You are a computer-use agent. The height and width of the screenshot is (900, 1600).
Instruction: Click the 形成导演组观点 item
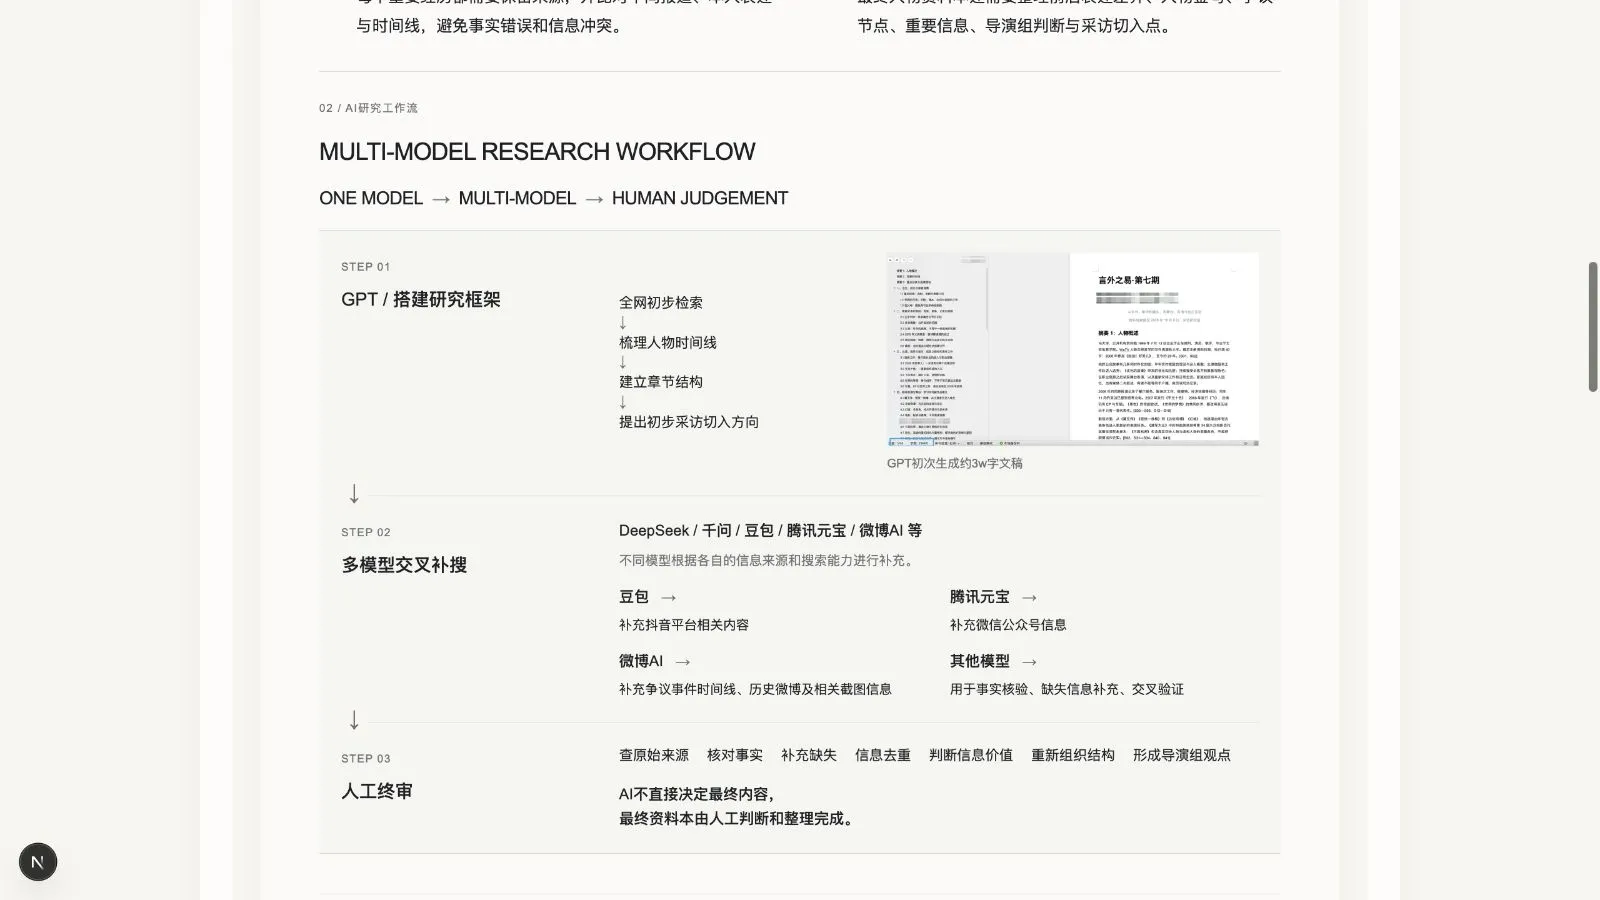[1182, 755]
